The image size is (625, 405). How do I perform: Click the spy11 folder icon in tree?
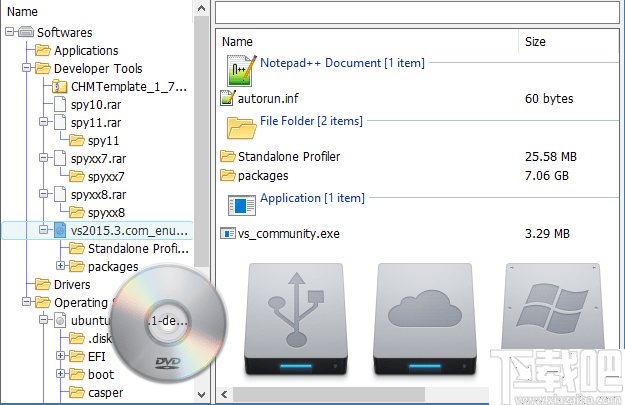(77, 140)
